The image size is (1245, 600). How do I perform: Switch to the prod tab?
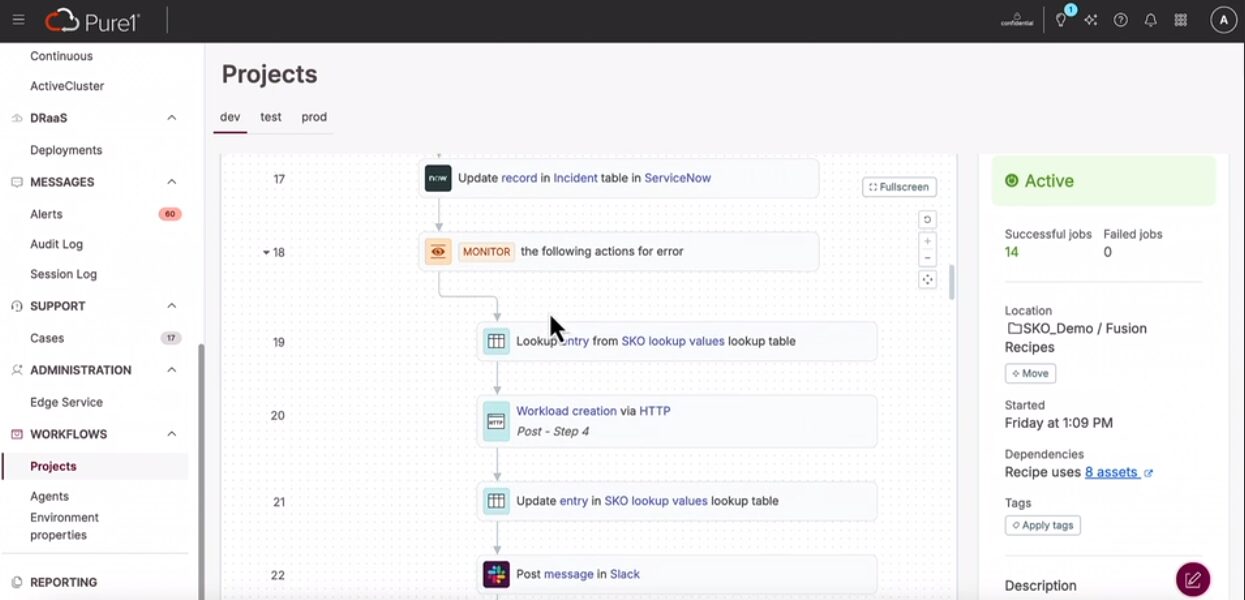[x=314, y=117]
